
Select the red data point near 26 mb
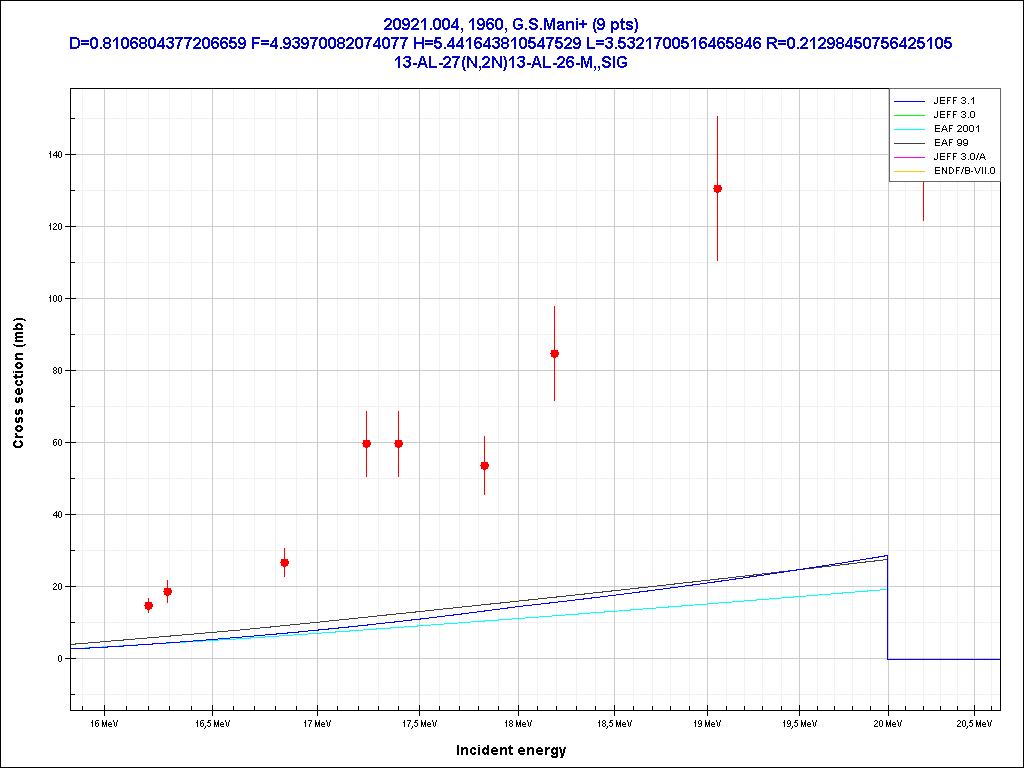click(284, 563)
